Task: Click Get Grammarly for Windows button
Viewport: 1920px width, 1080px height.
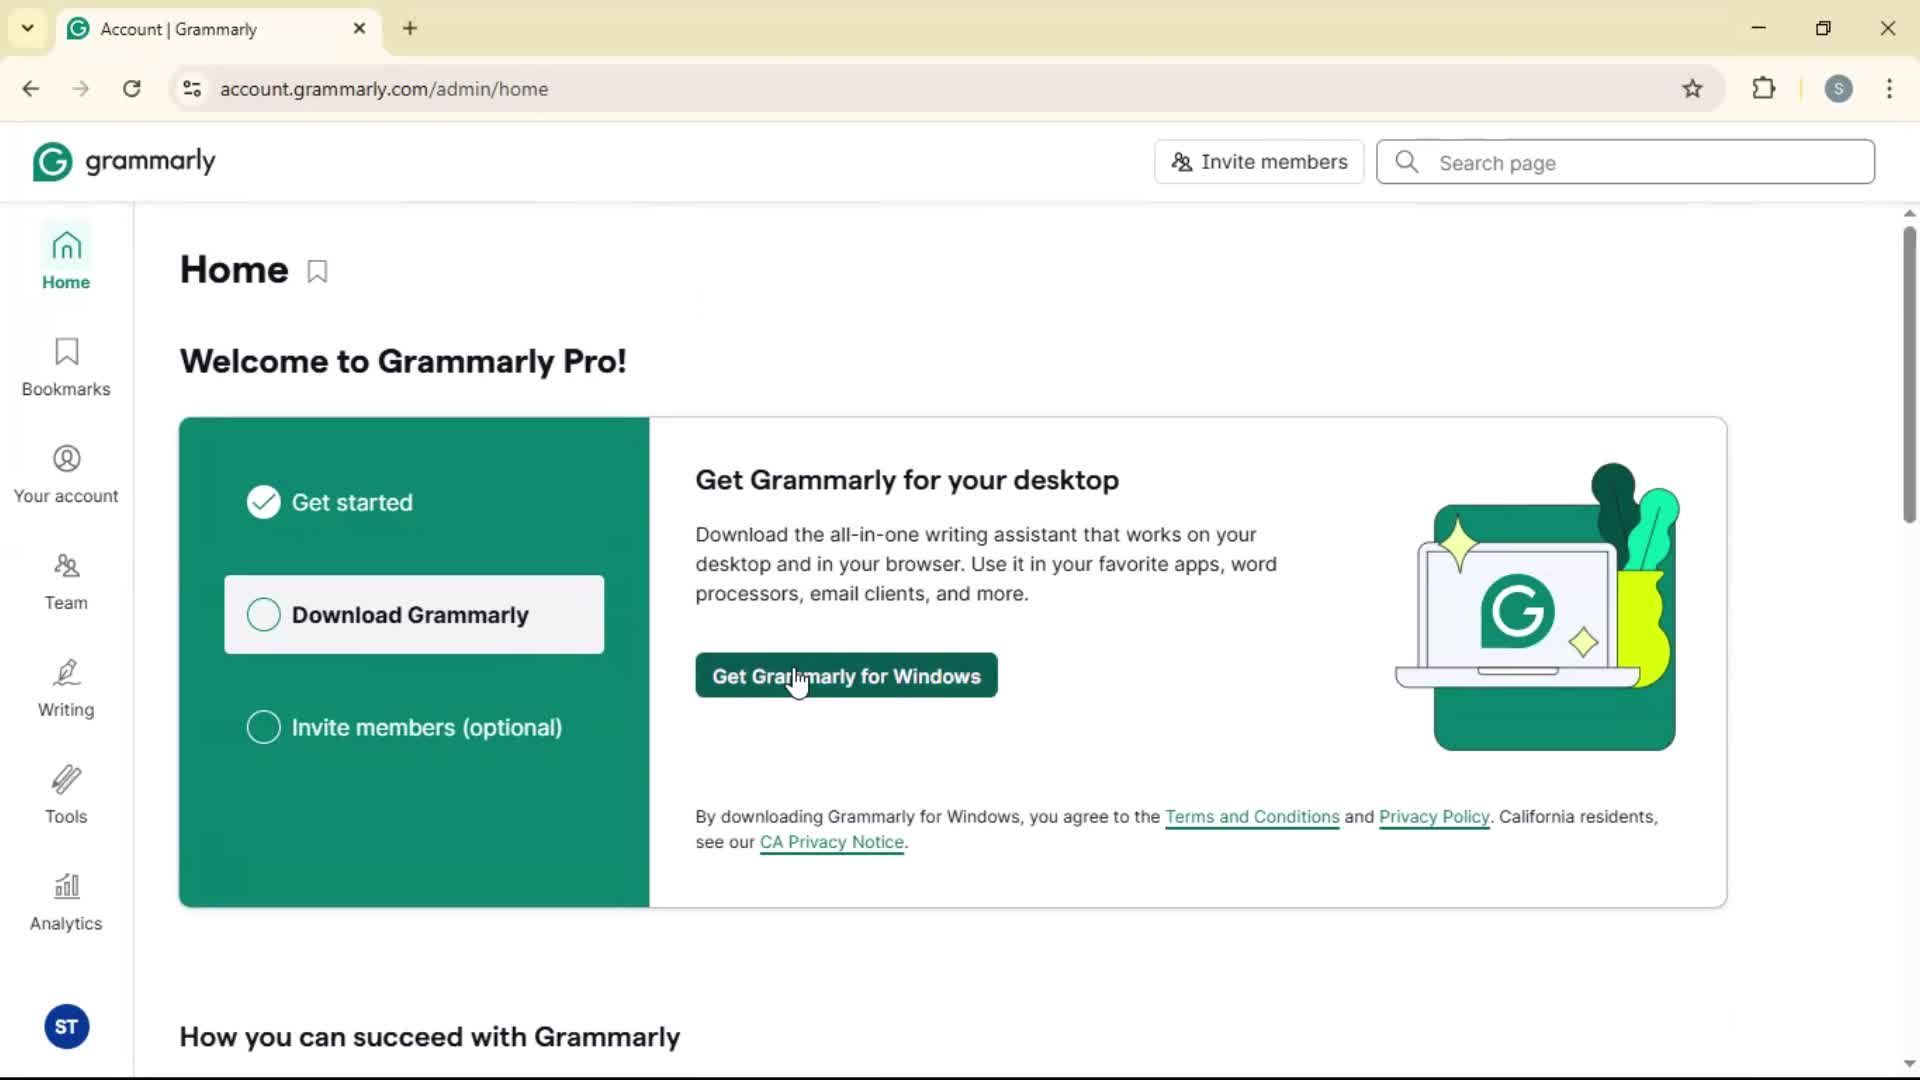Action: tap(846, 676)
